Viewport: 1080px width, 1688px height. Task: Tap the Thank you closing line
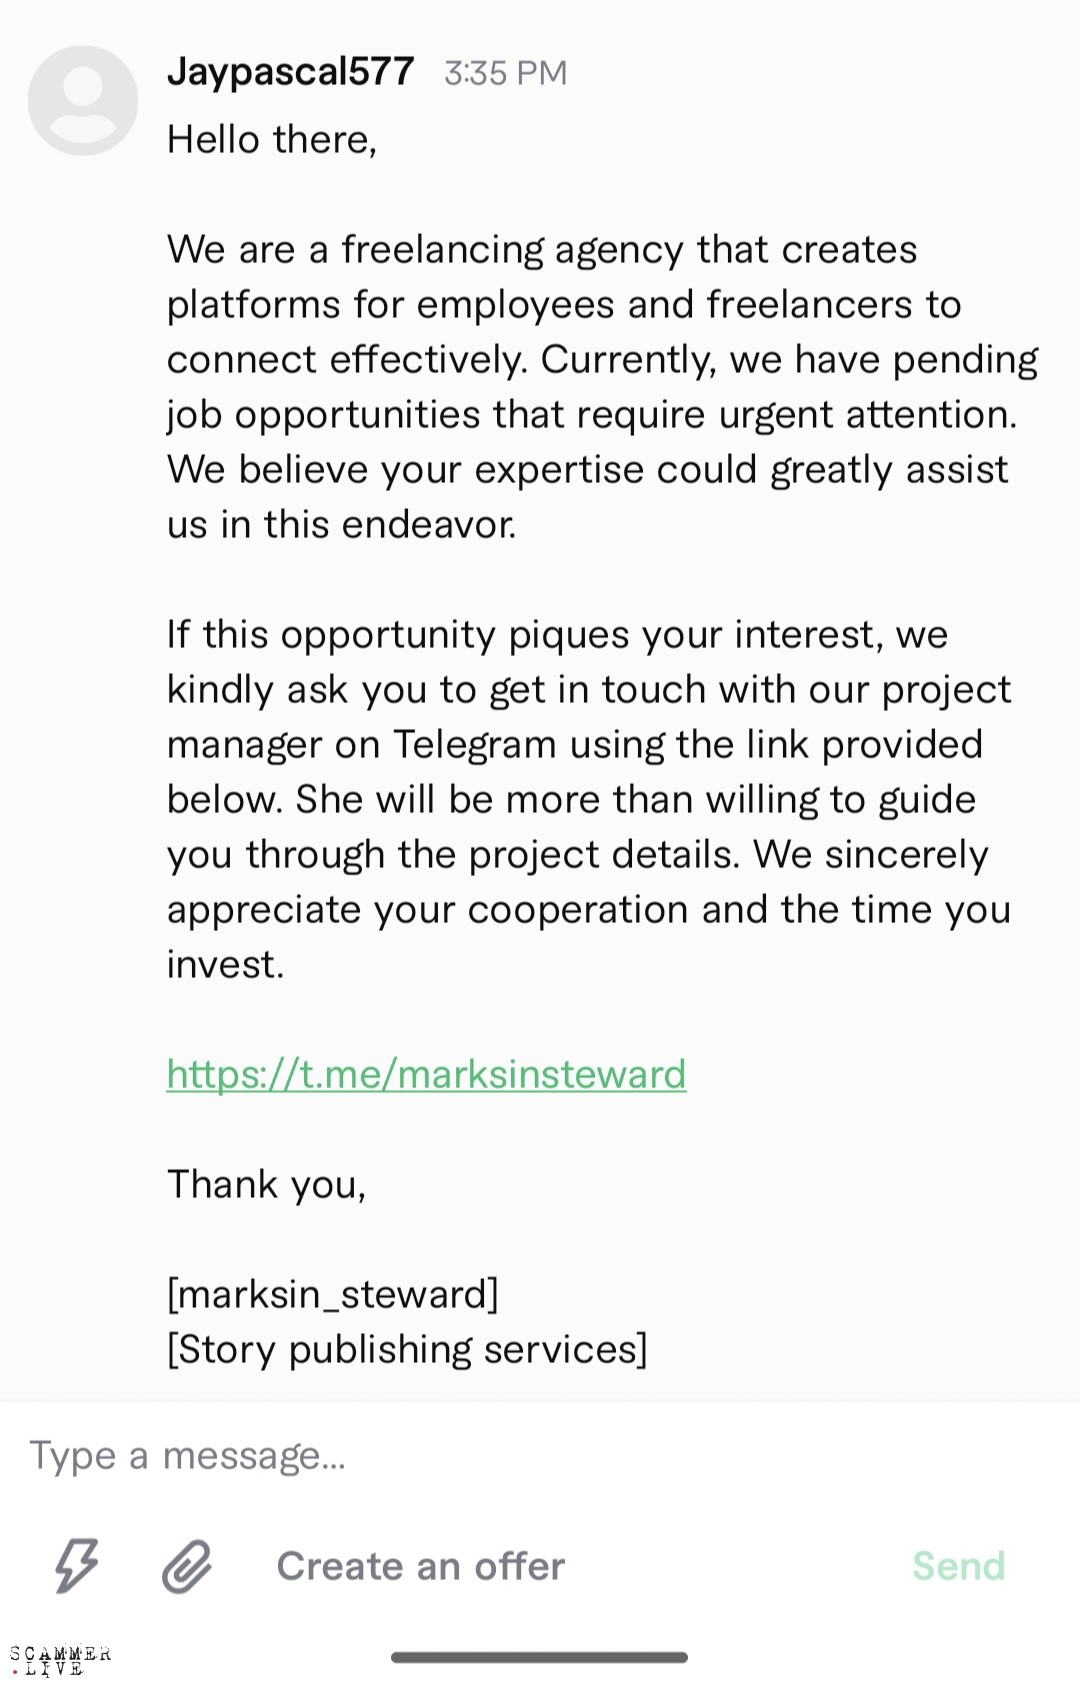(266, 1185)
